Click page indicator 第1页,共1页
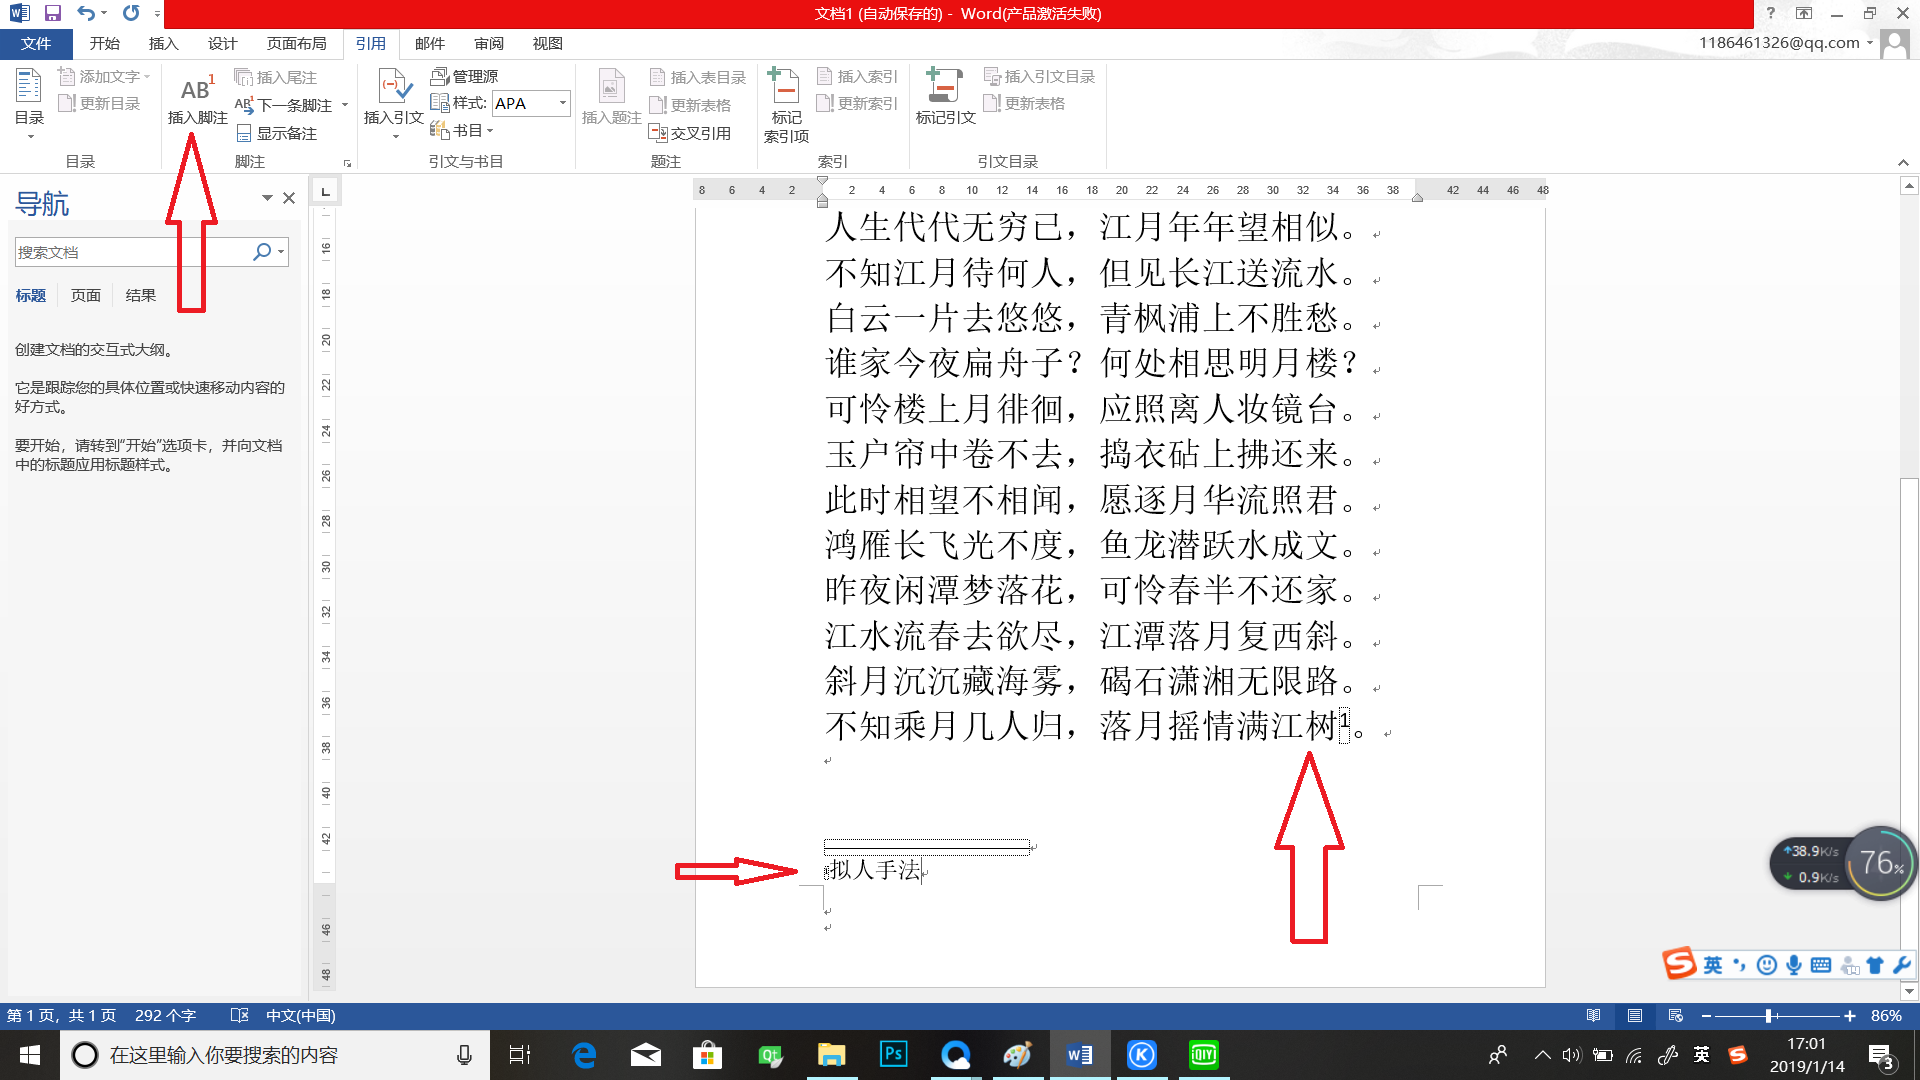The width and height of the screenshot is (1920, 1080). pyautogui.click(x=61, y=1015)
